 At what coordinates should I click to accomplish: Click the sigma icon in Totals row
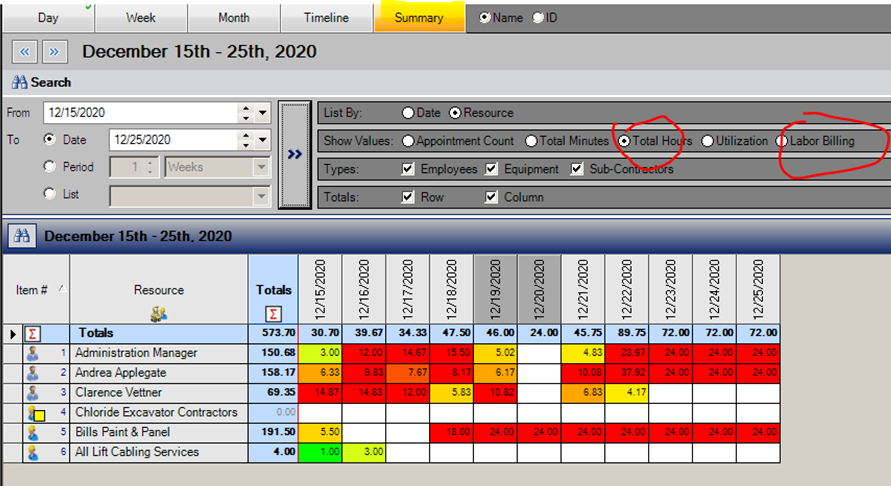tap(31, 333)
